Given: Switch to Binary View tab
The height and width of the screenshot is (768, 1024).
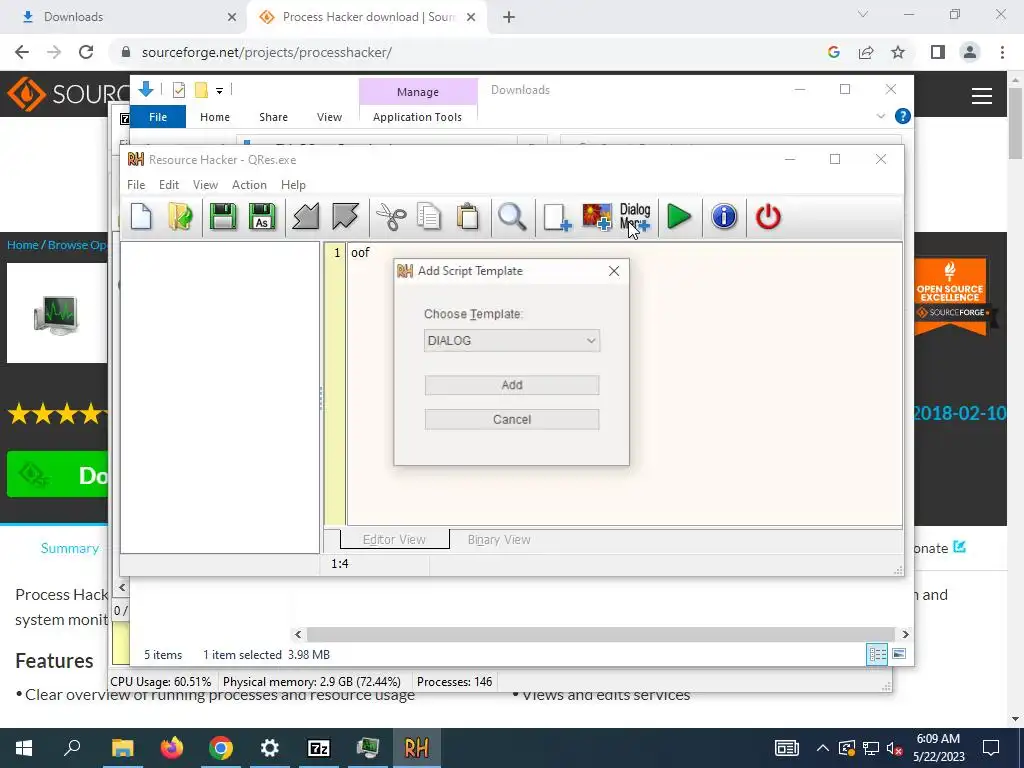Looking at the screenshot, I should click(499, 539).
